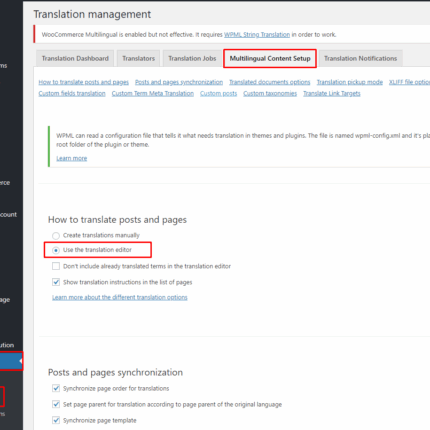Click the highlighted blue sidebar menu item arrow

pyautogui.click(x=21, y=361)
